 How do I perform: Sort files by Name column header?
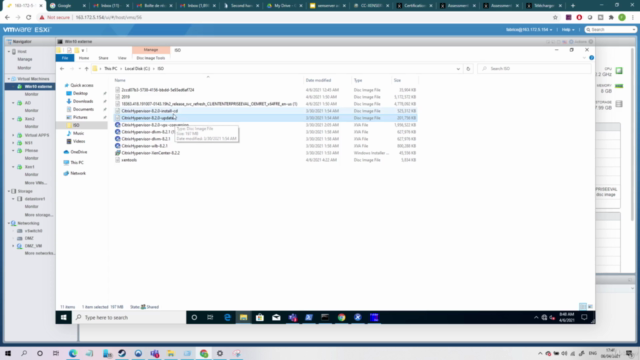point(120,80)
